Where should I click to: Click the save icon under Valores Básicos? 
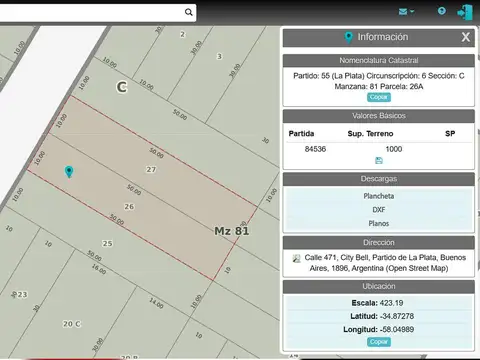pyautogui.click(x=379, y=161)
